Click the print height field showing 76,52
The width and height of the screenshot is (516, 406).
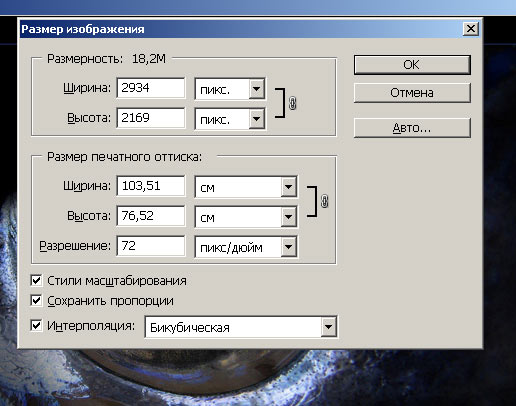[151, 216]
